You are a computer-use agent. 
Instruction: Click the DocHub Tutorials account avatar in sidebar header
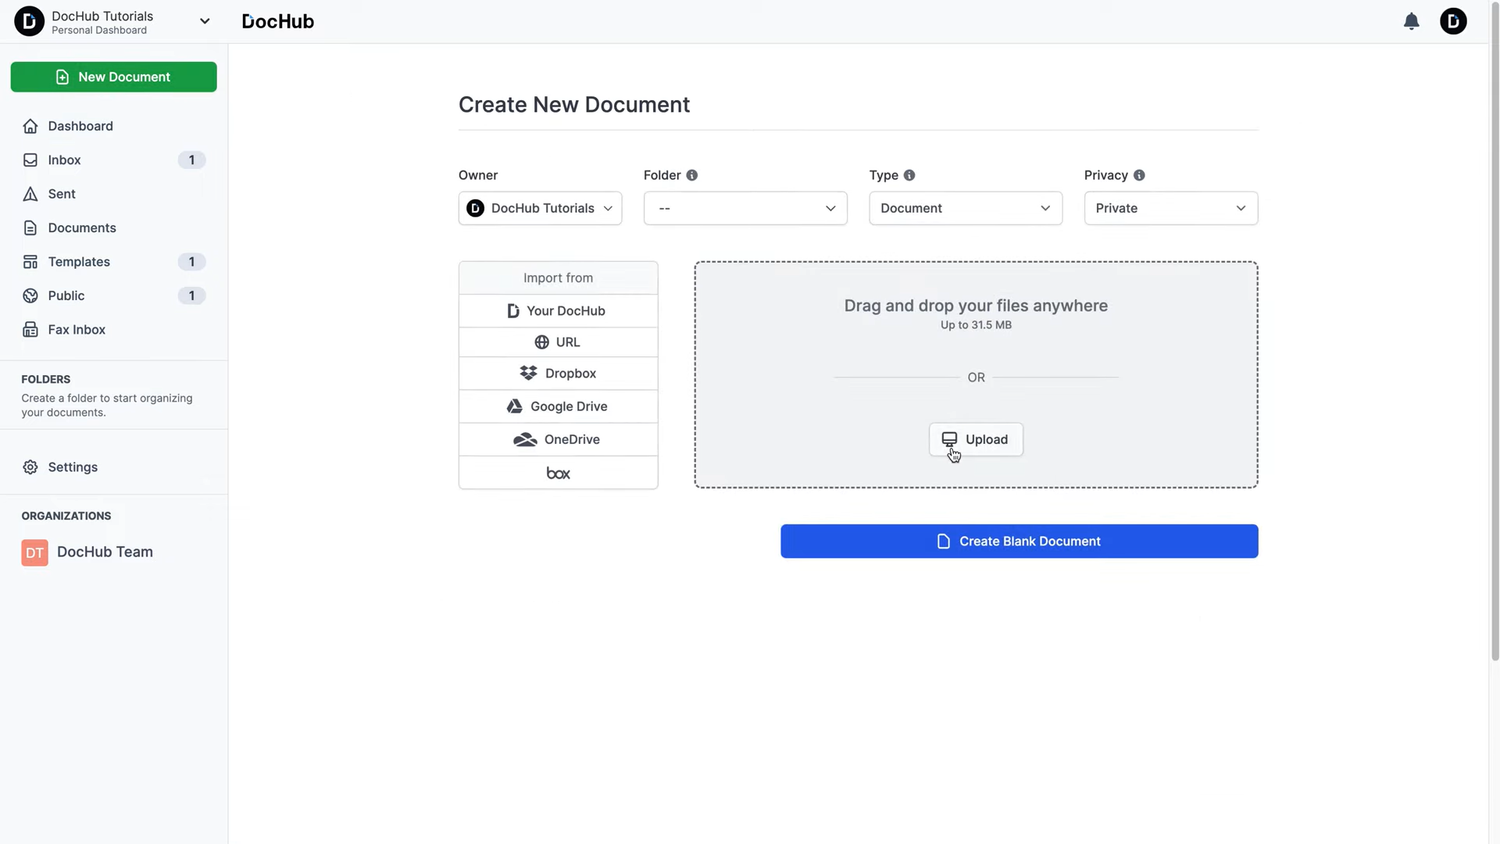coord(29,21)
